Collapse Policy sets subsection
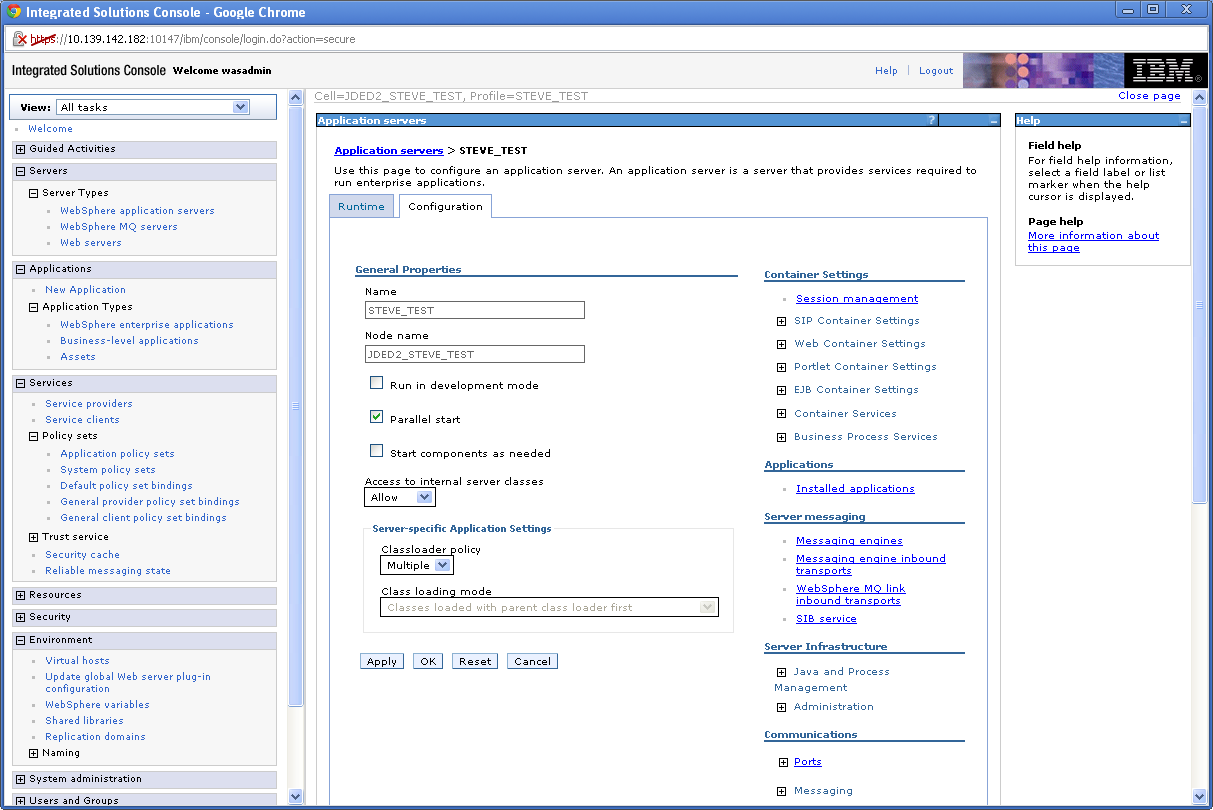 click(34, 436)
